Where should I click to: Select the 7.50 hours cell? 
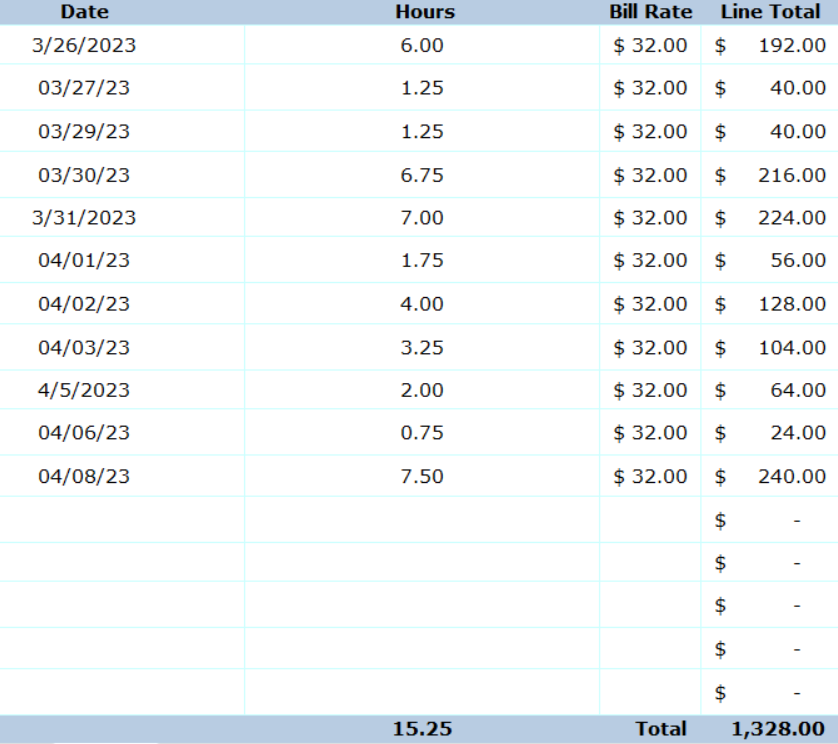point(422,477)
